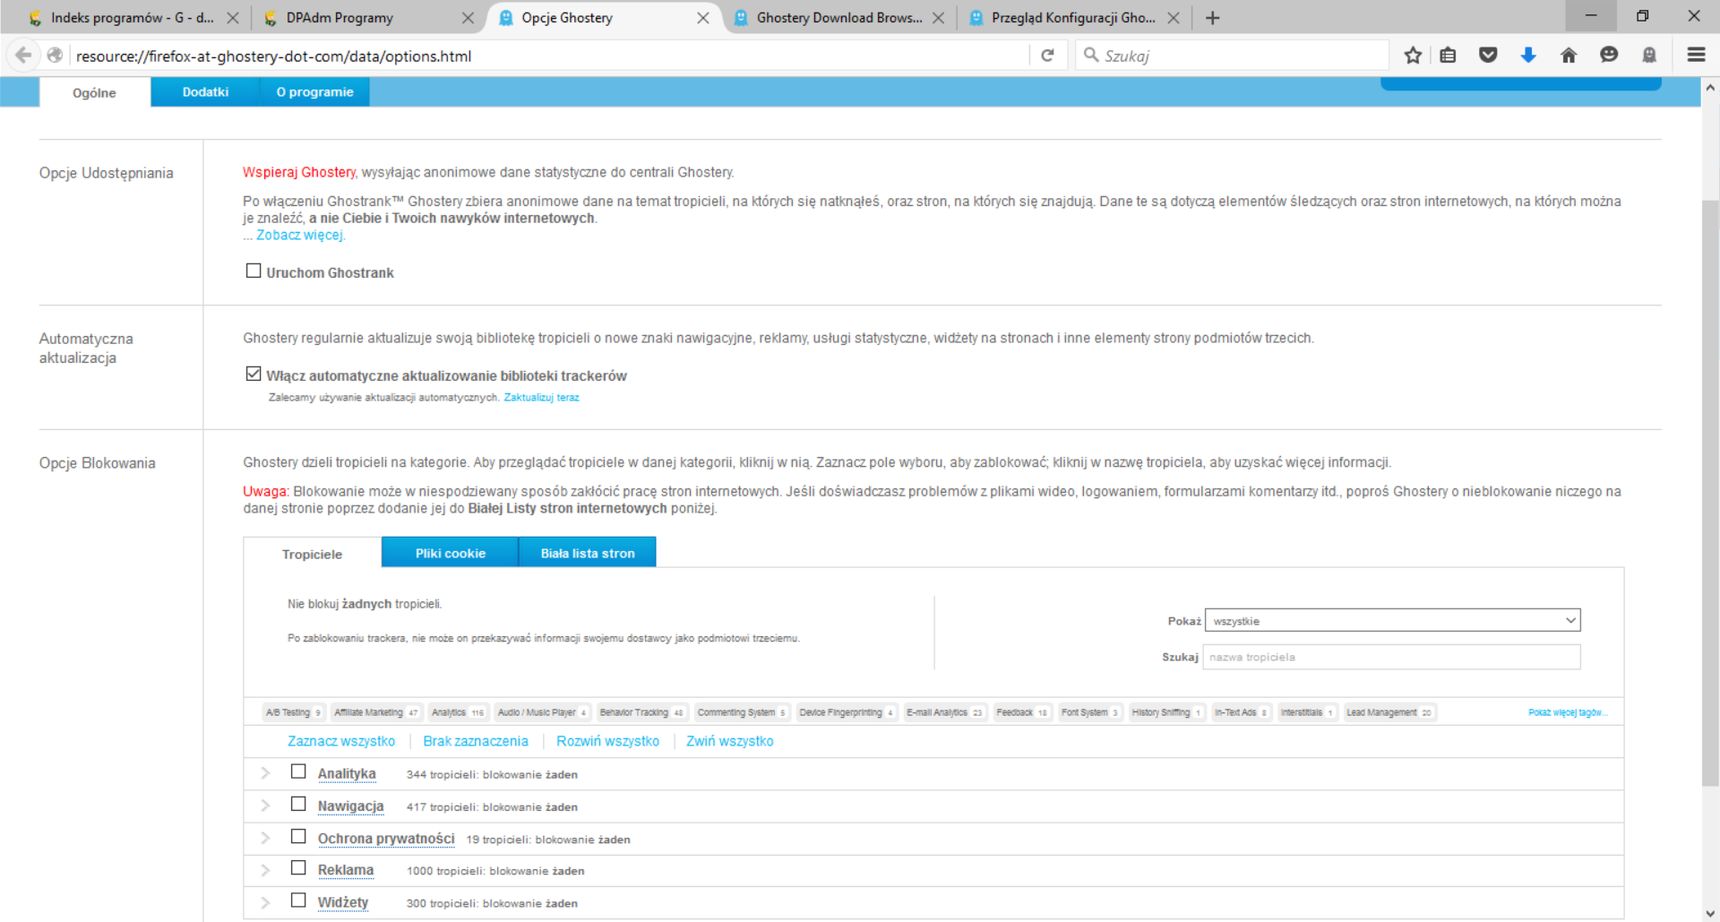Open the Hello chat smiley icon
Image resolution: width=1720 pixels, height=922 pixels.
tap(1608, 55)
